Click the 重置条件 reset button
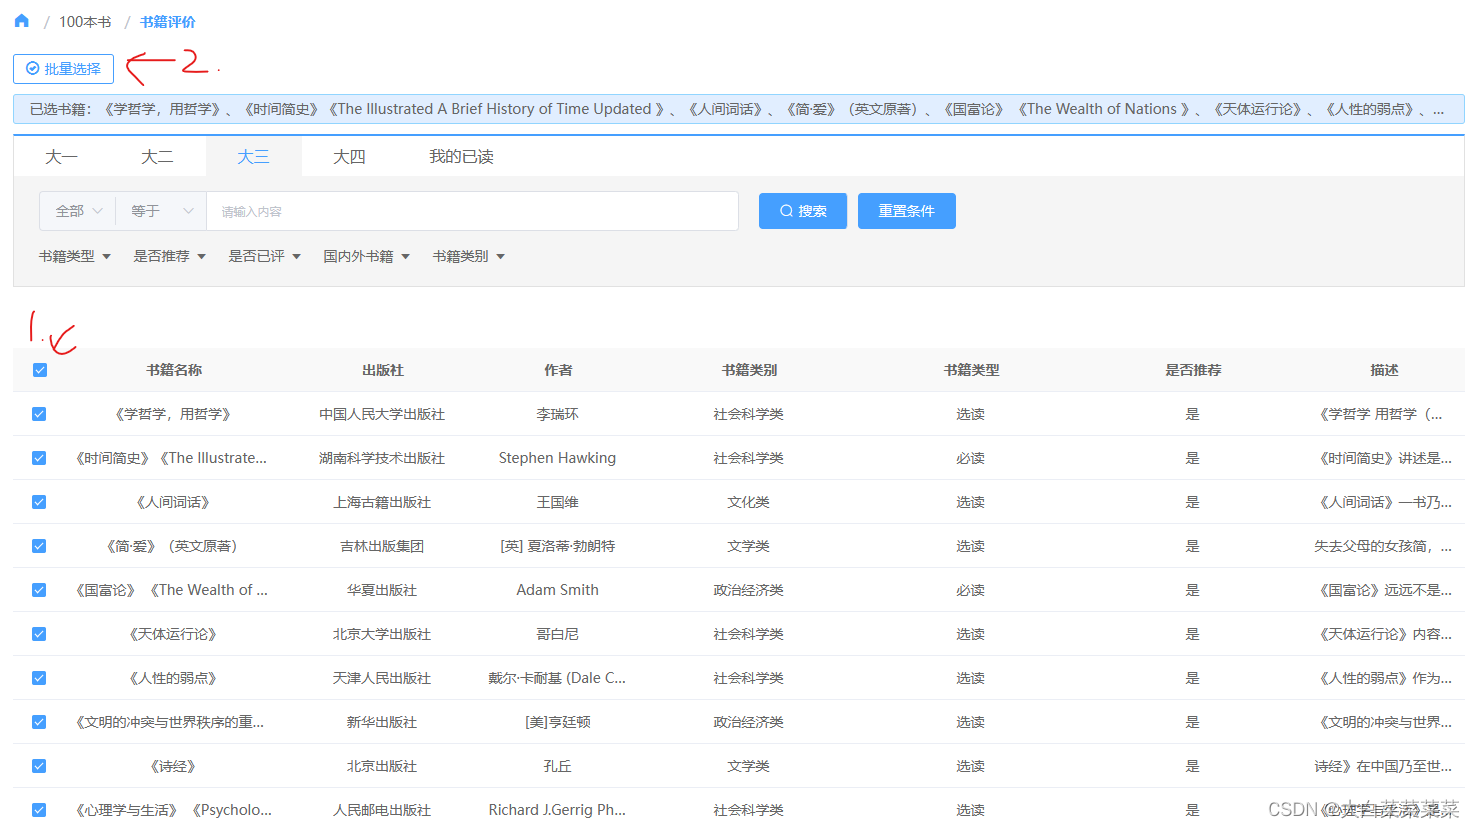Viewport: 1475px width, 828px height. [x=907, y=211]
